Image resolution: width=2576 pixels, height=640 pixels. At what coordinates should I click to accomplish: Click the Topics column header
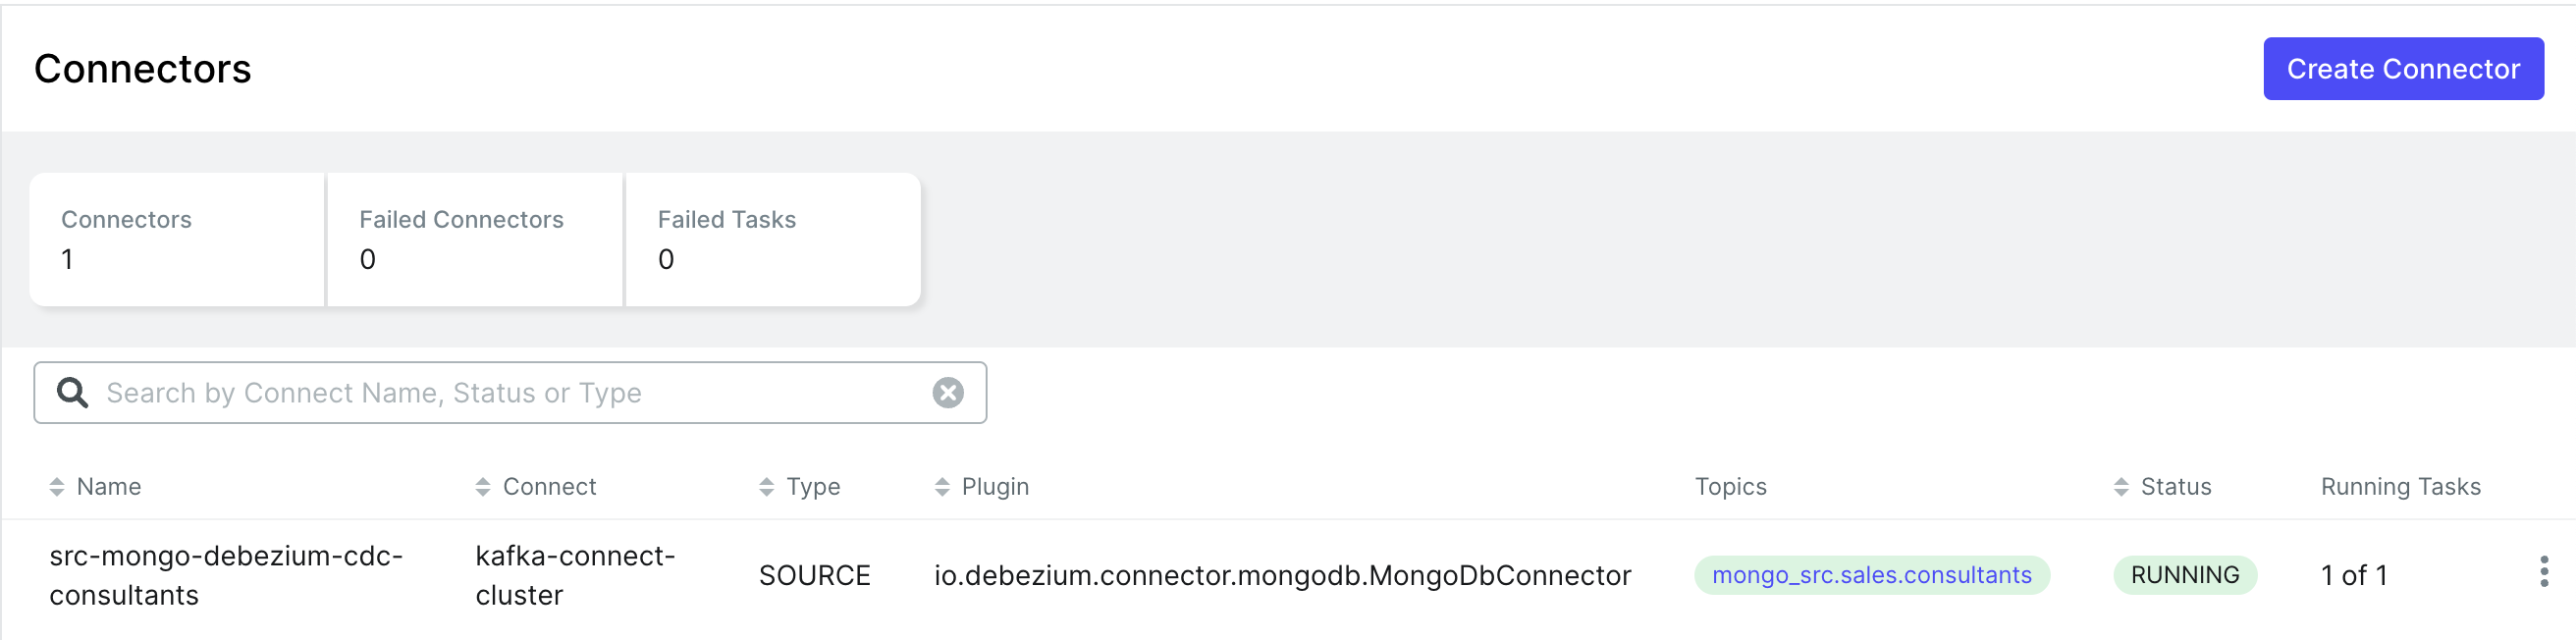click(x=1730, y=487)
